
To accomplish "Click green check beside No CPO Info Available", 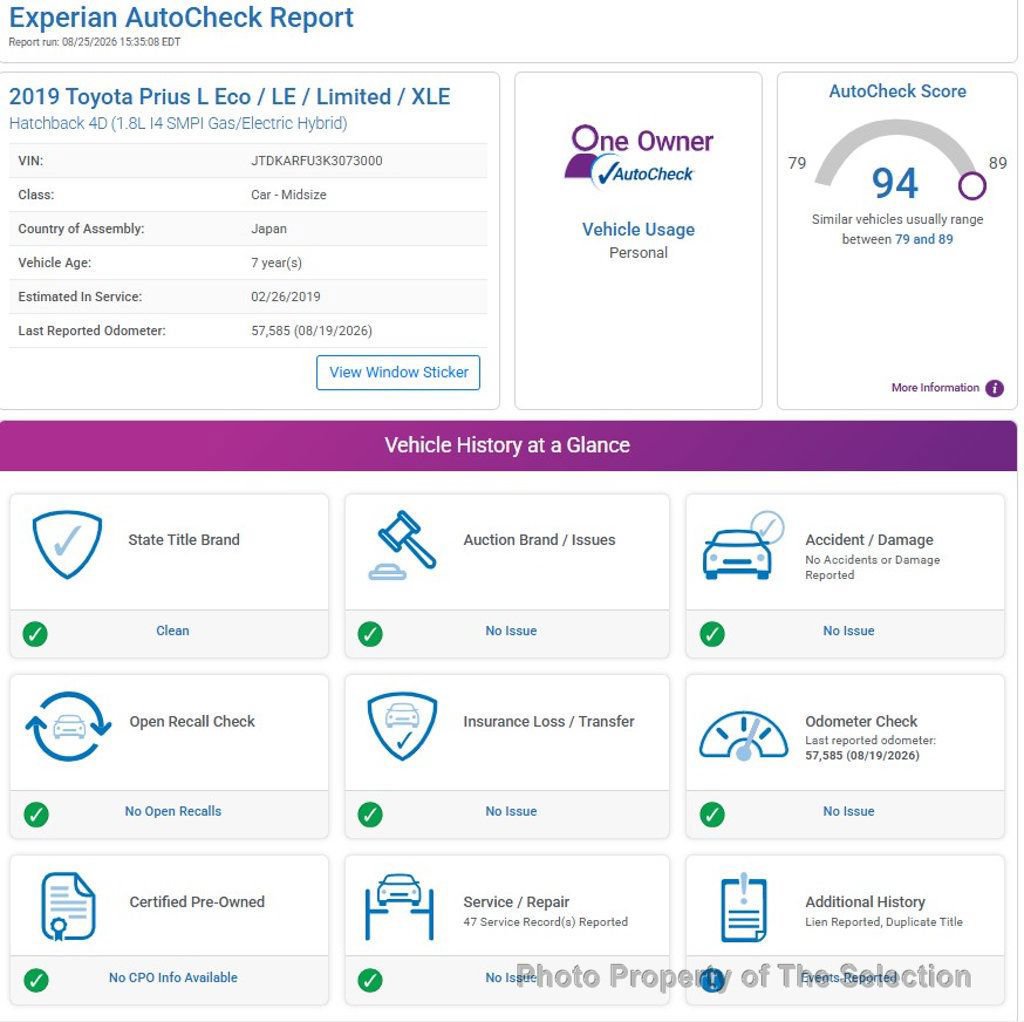I will point(36,980).
